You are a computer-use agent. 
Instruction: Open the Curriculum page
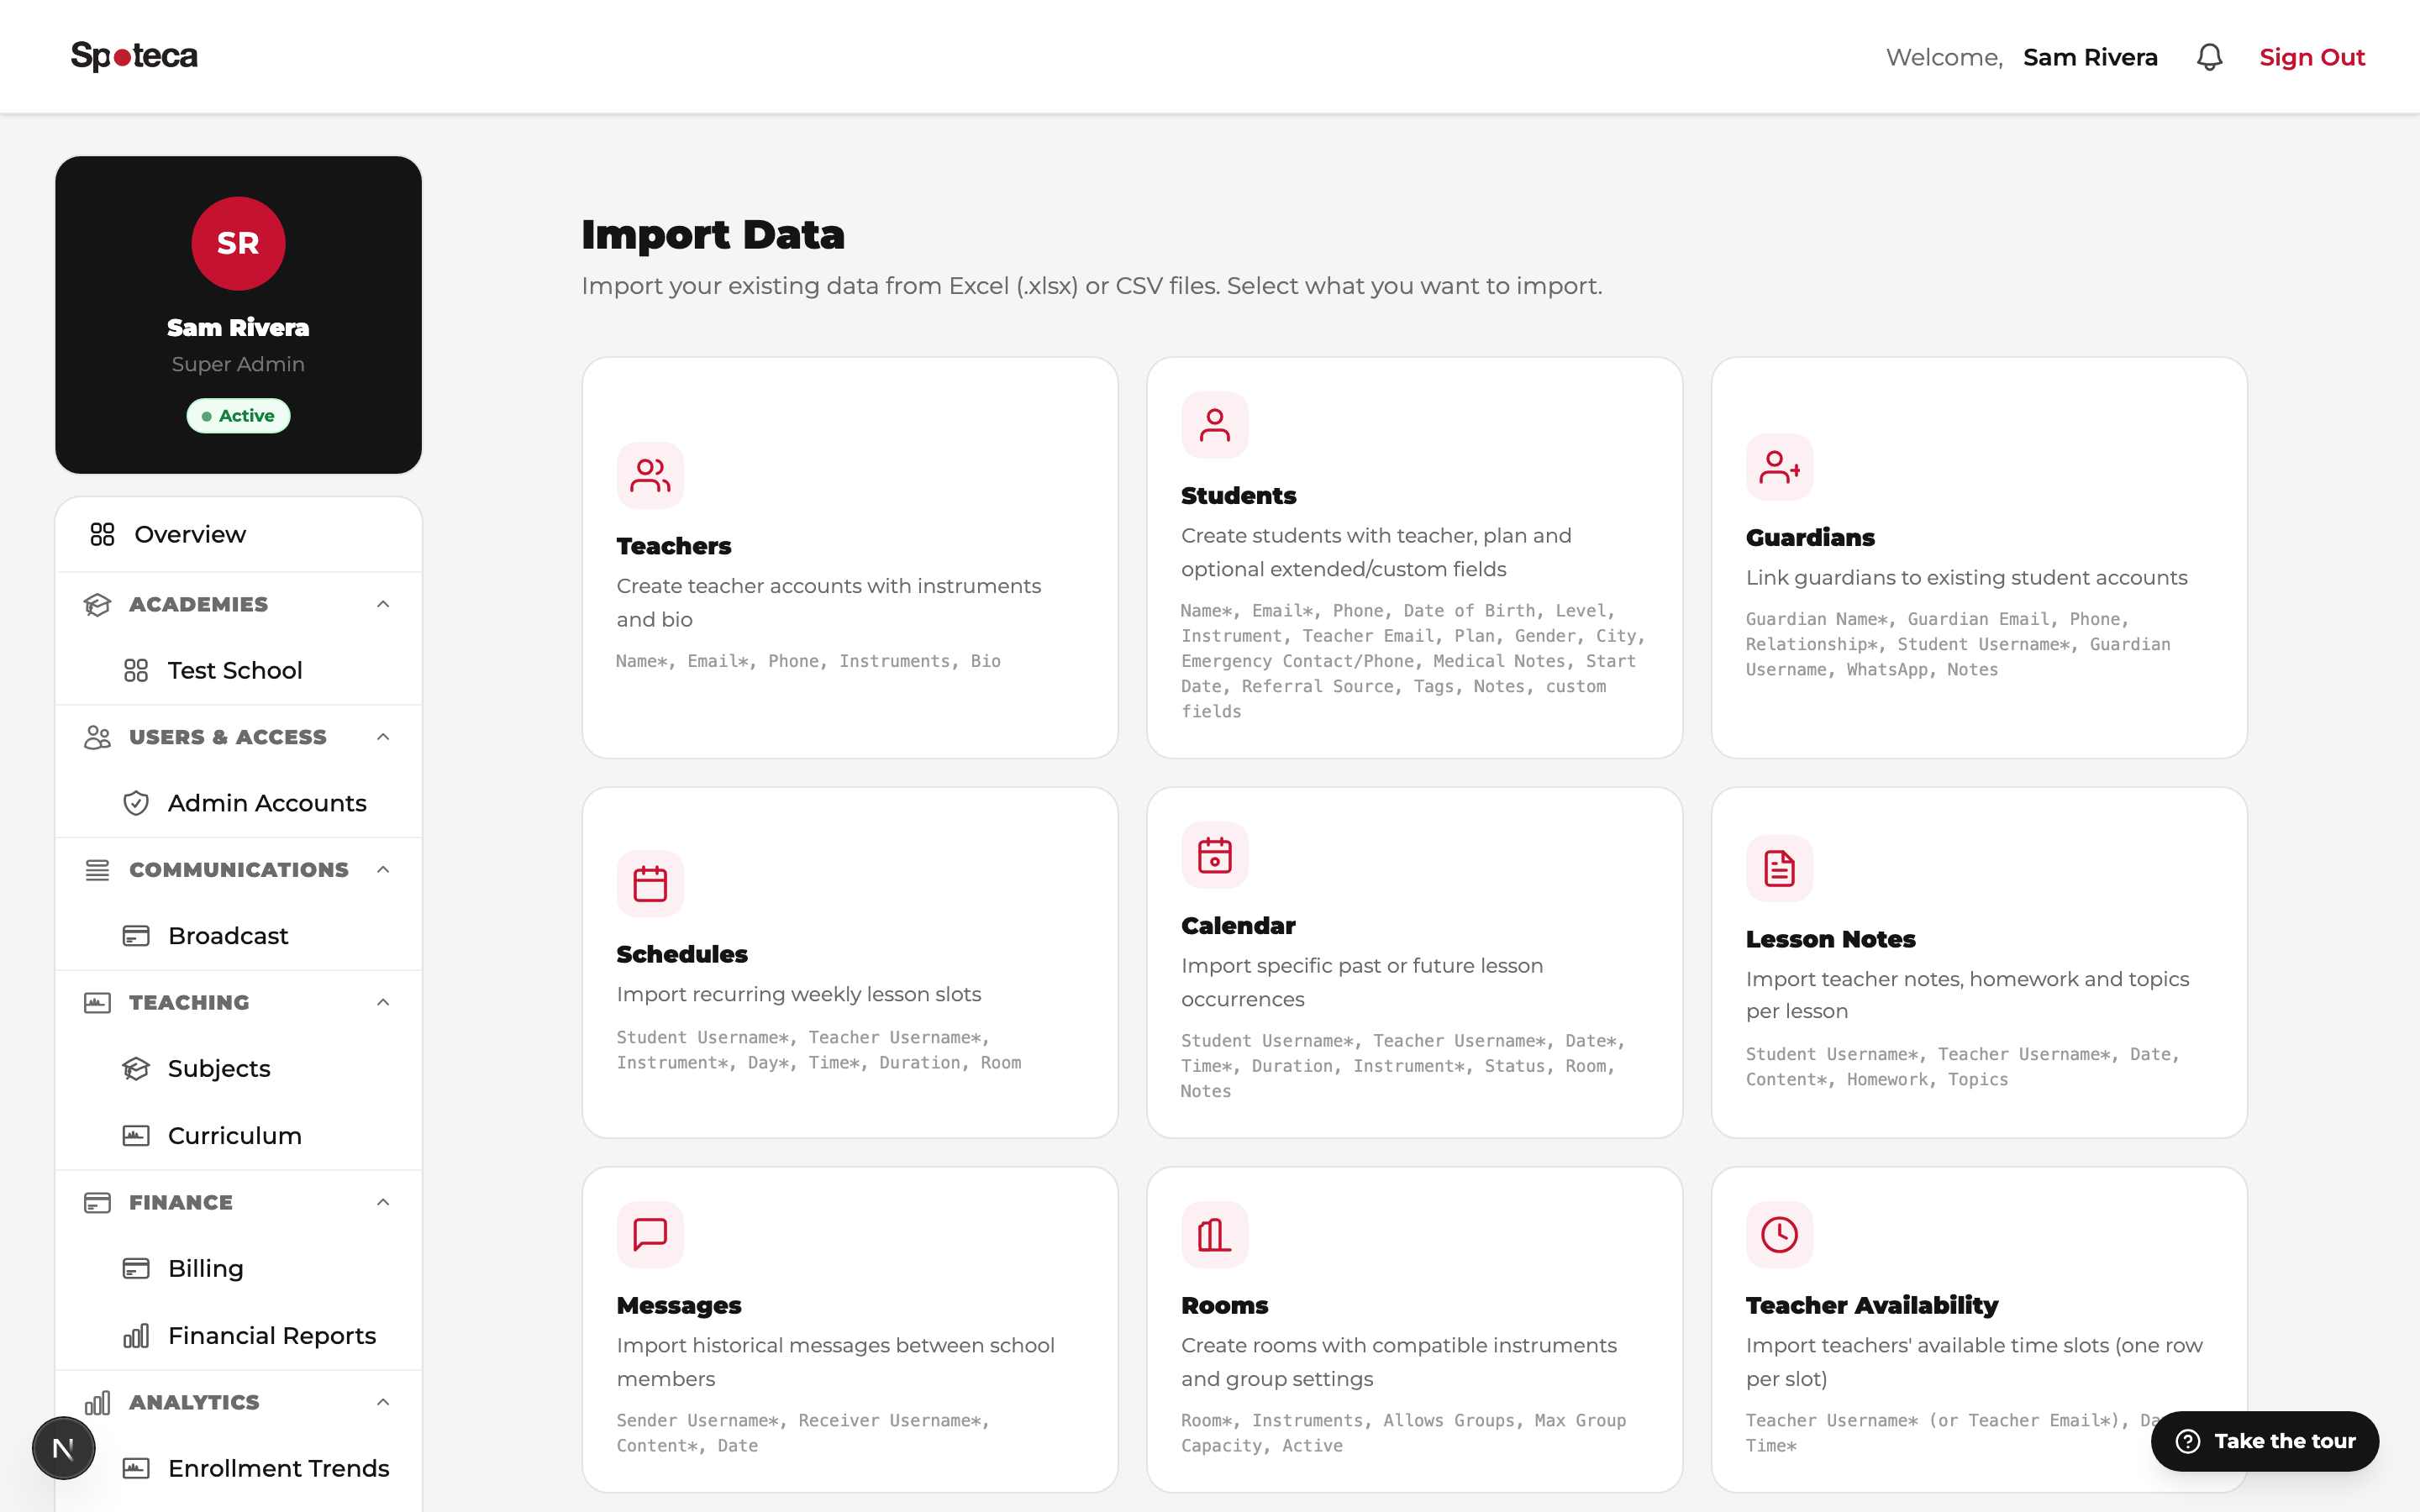(x=238, y=1136)
